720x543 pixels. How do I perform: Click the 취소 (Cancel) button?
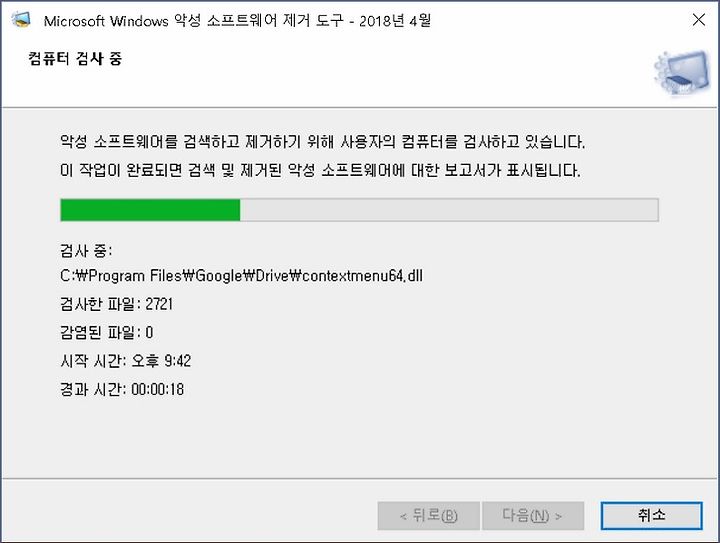pos(651,515)
